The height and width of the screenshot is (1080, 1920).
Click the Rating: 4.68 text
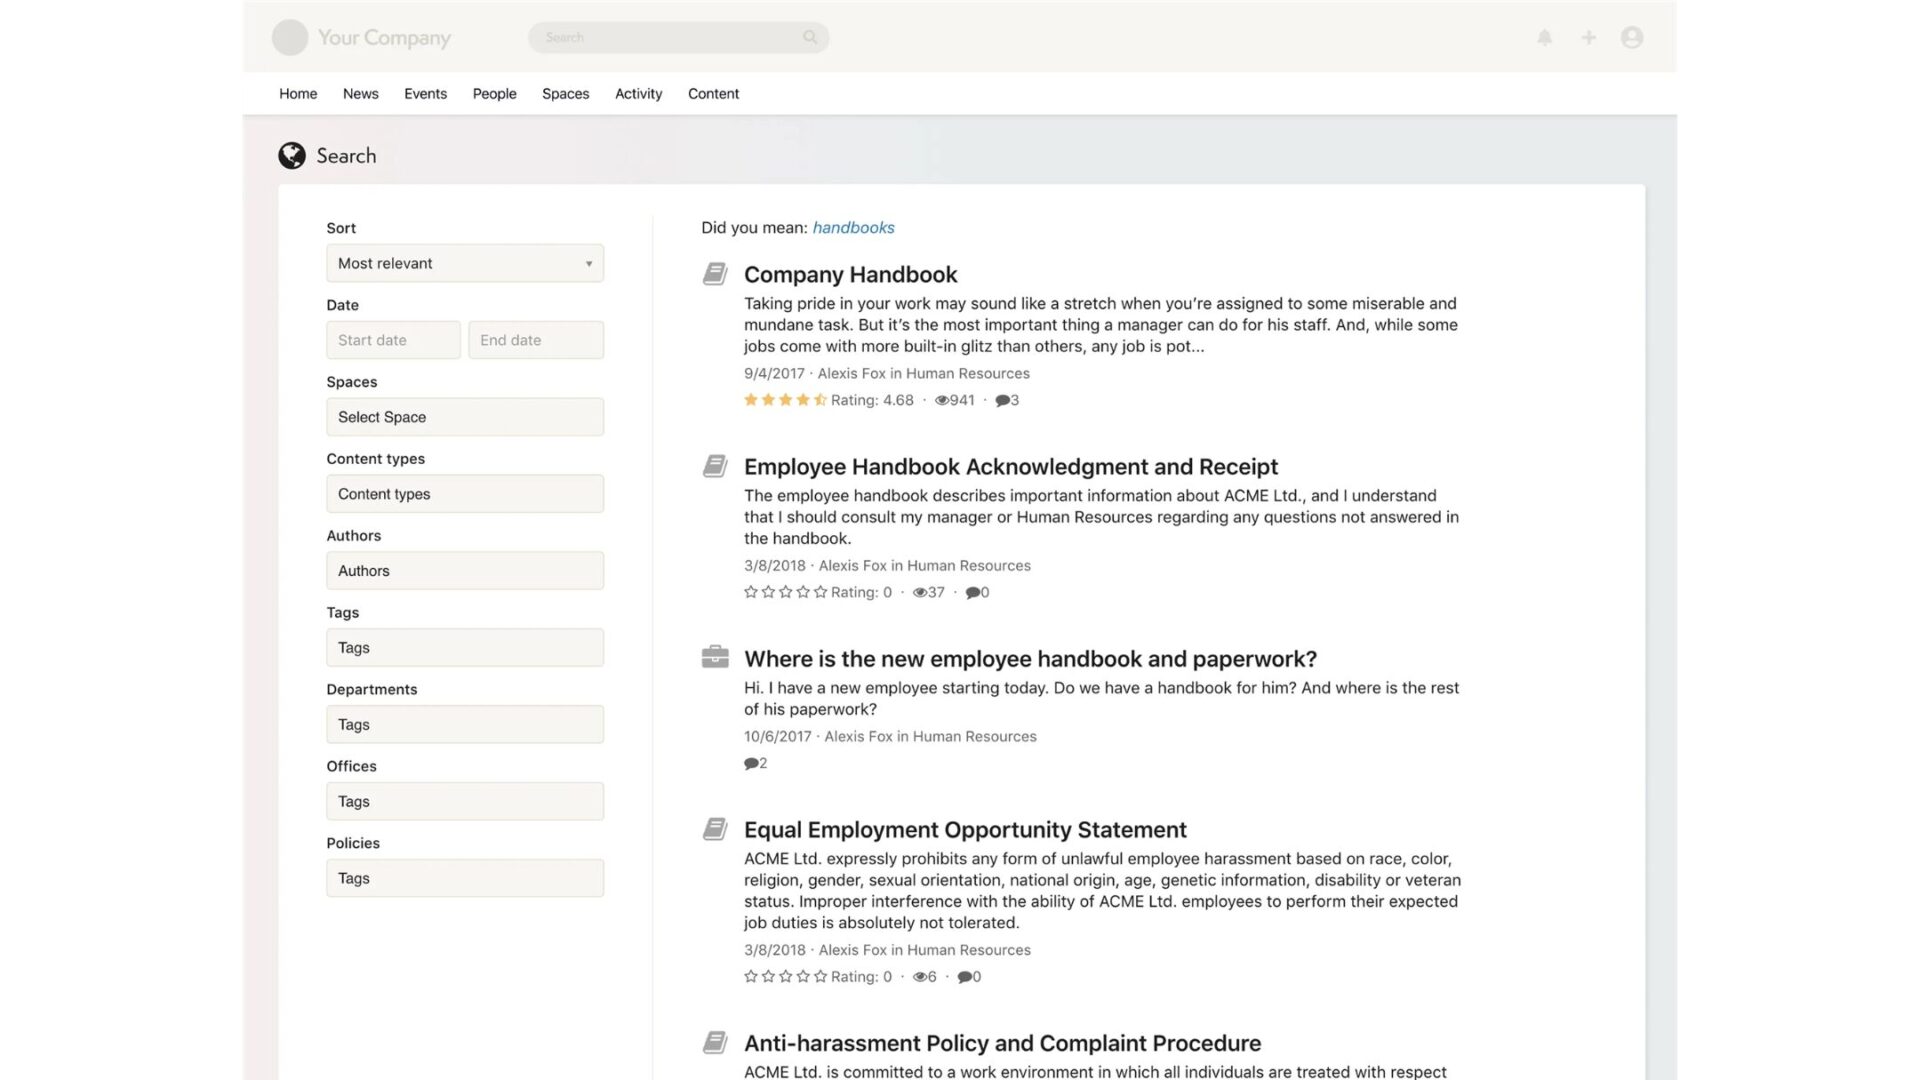click(872, 400)
